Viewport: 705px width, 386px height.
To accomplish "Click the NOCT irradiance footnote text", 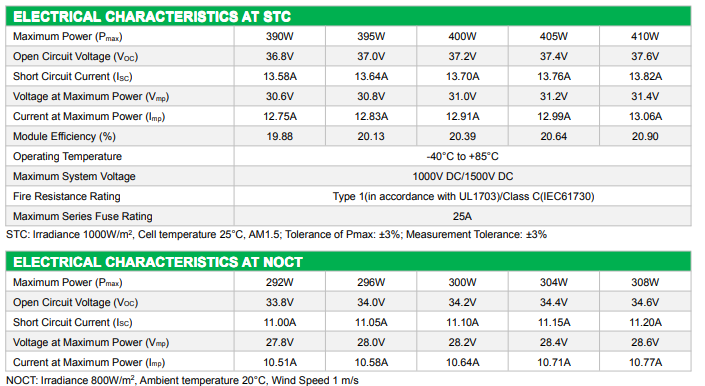I will (182, 380).
